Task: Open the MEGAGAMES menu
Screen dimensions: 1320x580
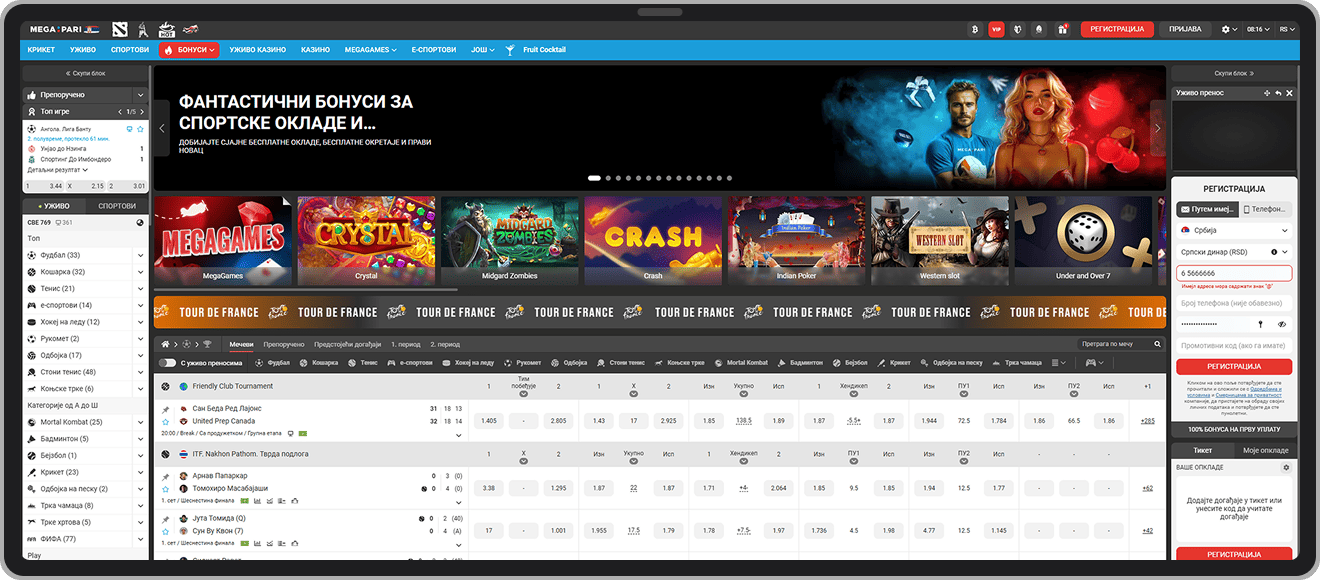Action: (x=370, y=50)
